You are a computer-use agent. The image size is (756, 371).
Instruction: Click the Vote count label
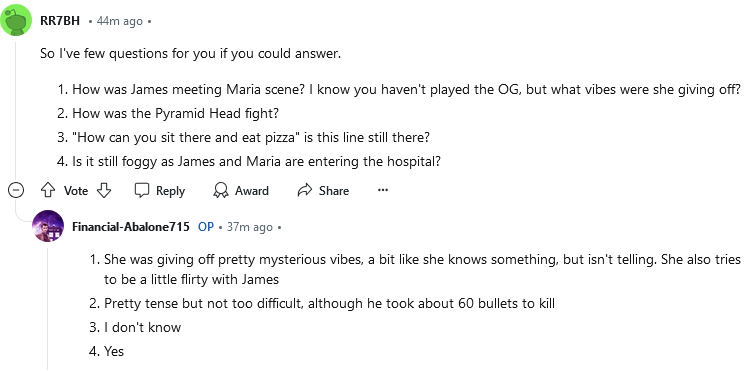pos(76,191)
